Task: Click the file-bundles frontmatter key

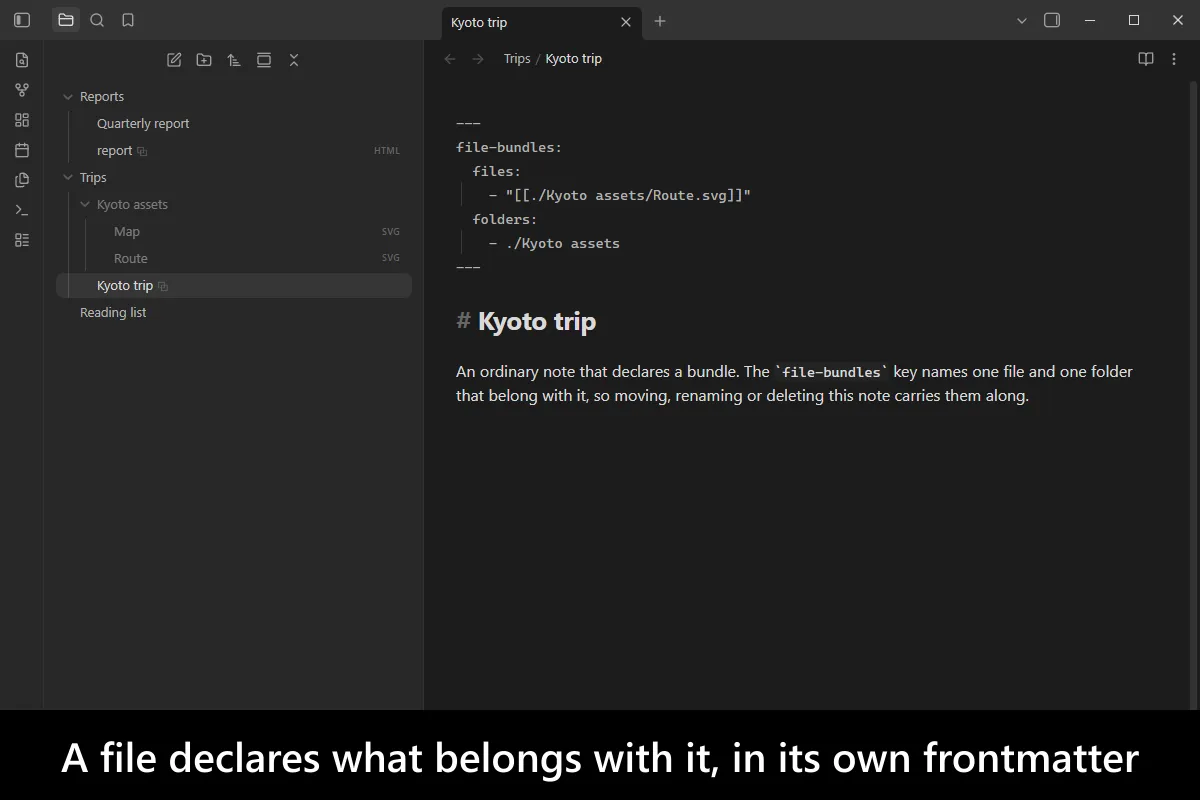Action: [509, 147]
